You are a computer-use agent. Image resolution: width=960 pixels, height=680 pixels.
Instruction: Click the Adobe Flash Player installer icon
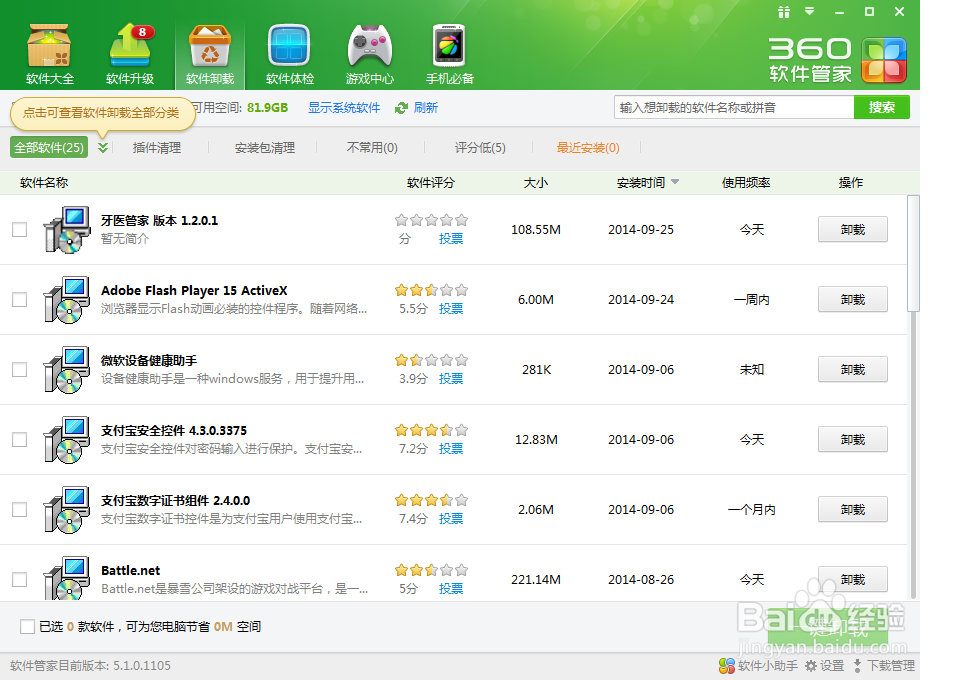[67, 299]
